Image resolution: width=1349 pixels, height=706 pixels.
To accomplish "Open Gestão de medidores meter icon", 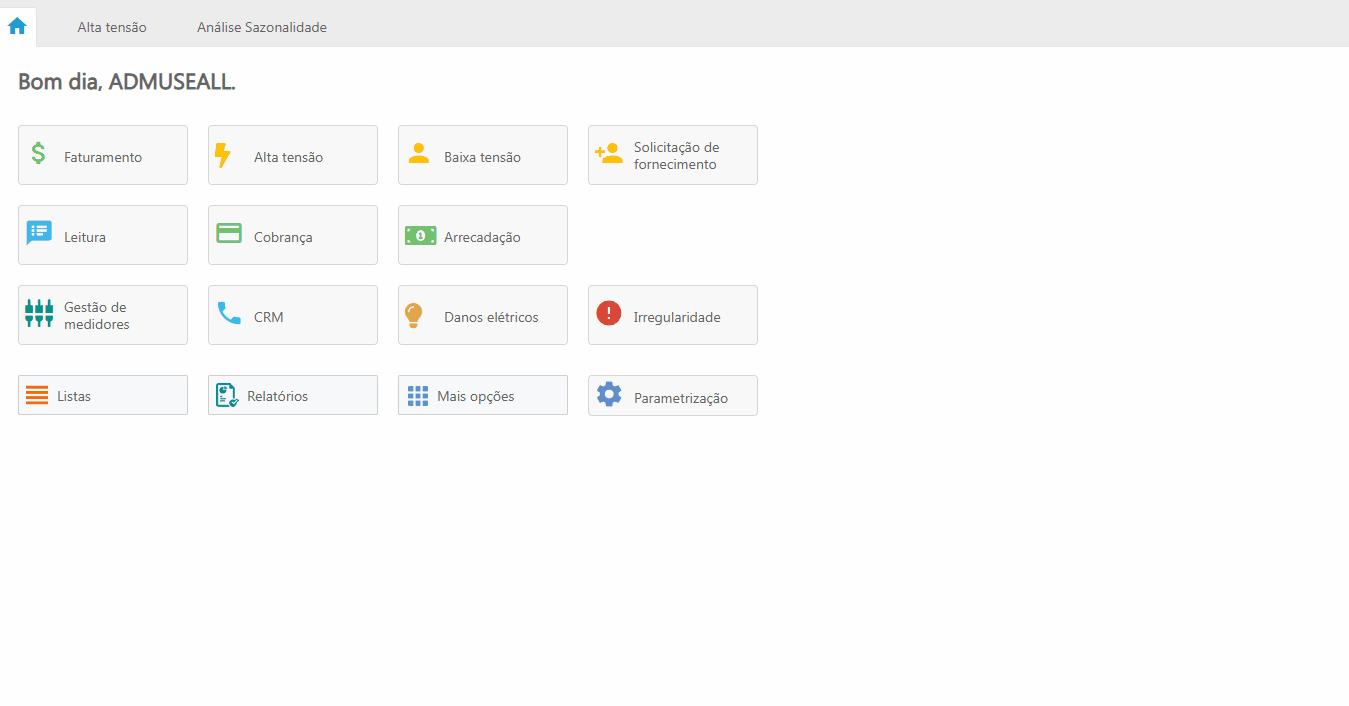I will coord(39,314).
